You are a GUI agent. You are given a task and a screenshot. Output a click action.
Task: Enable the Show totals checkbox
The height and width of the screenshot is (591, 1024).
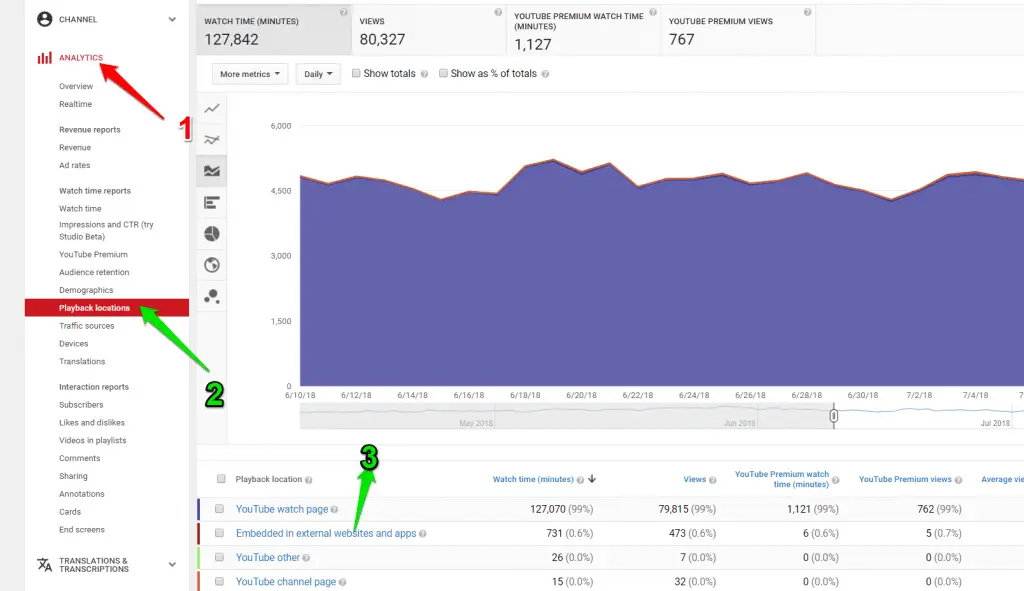[x=355, y=73]
